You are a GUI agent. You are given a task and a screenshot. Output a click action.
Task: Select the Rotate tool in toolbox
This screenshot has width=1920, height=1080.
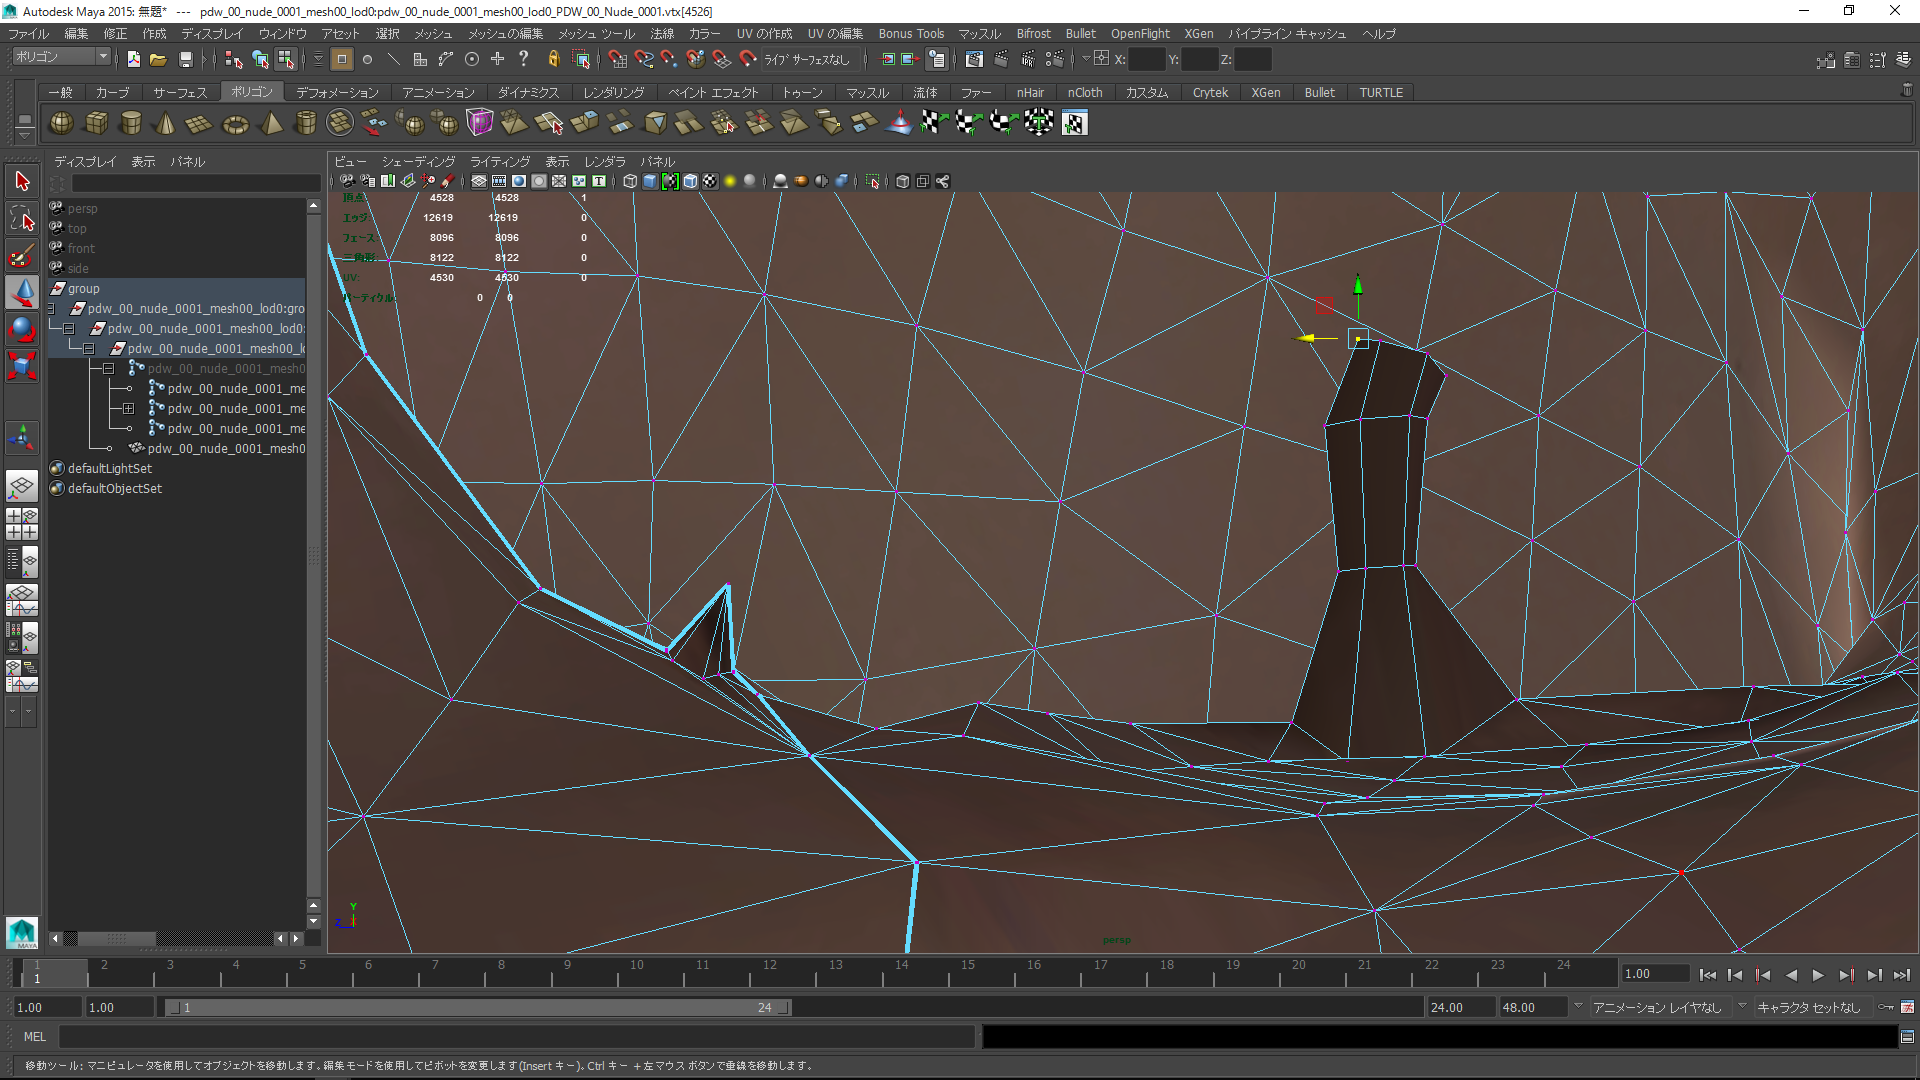(x=22, y=329)
